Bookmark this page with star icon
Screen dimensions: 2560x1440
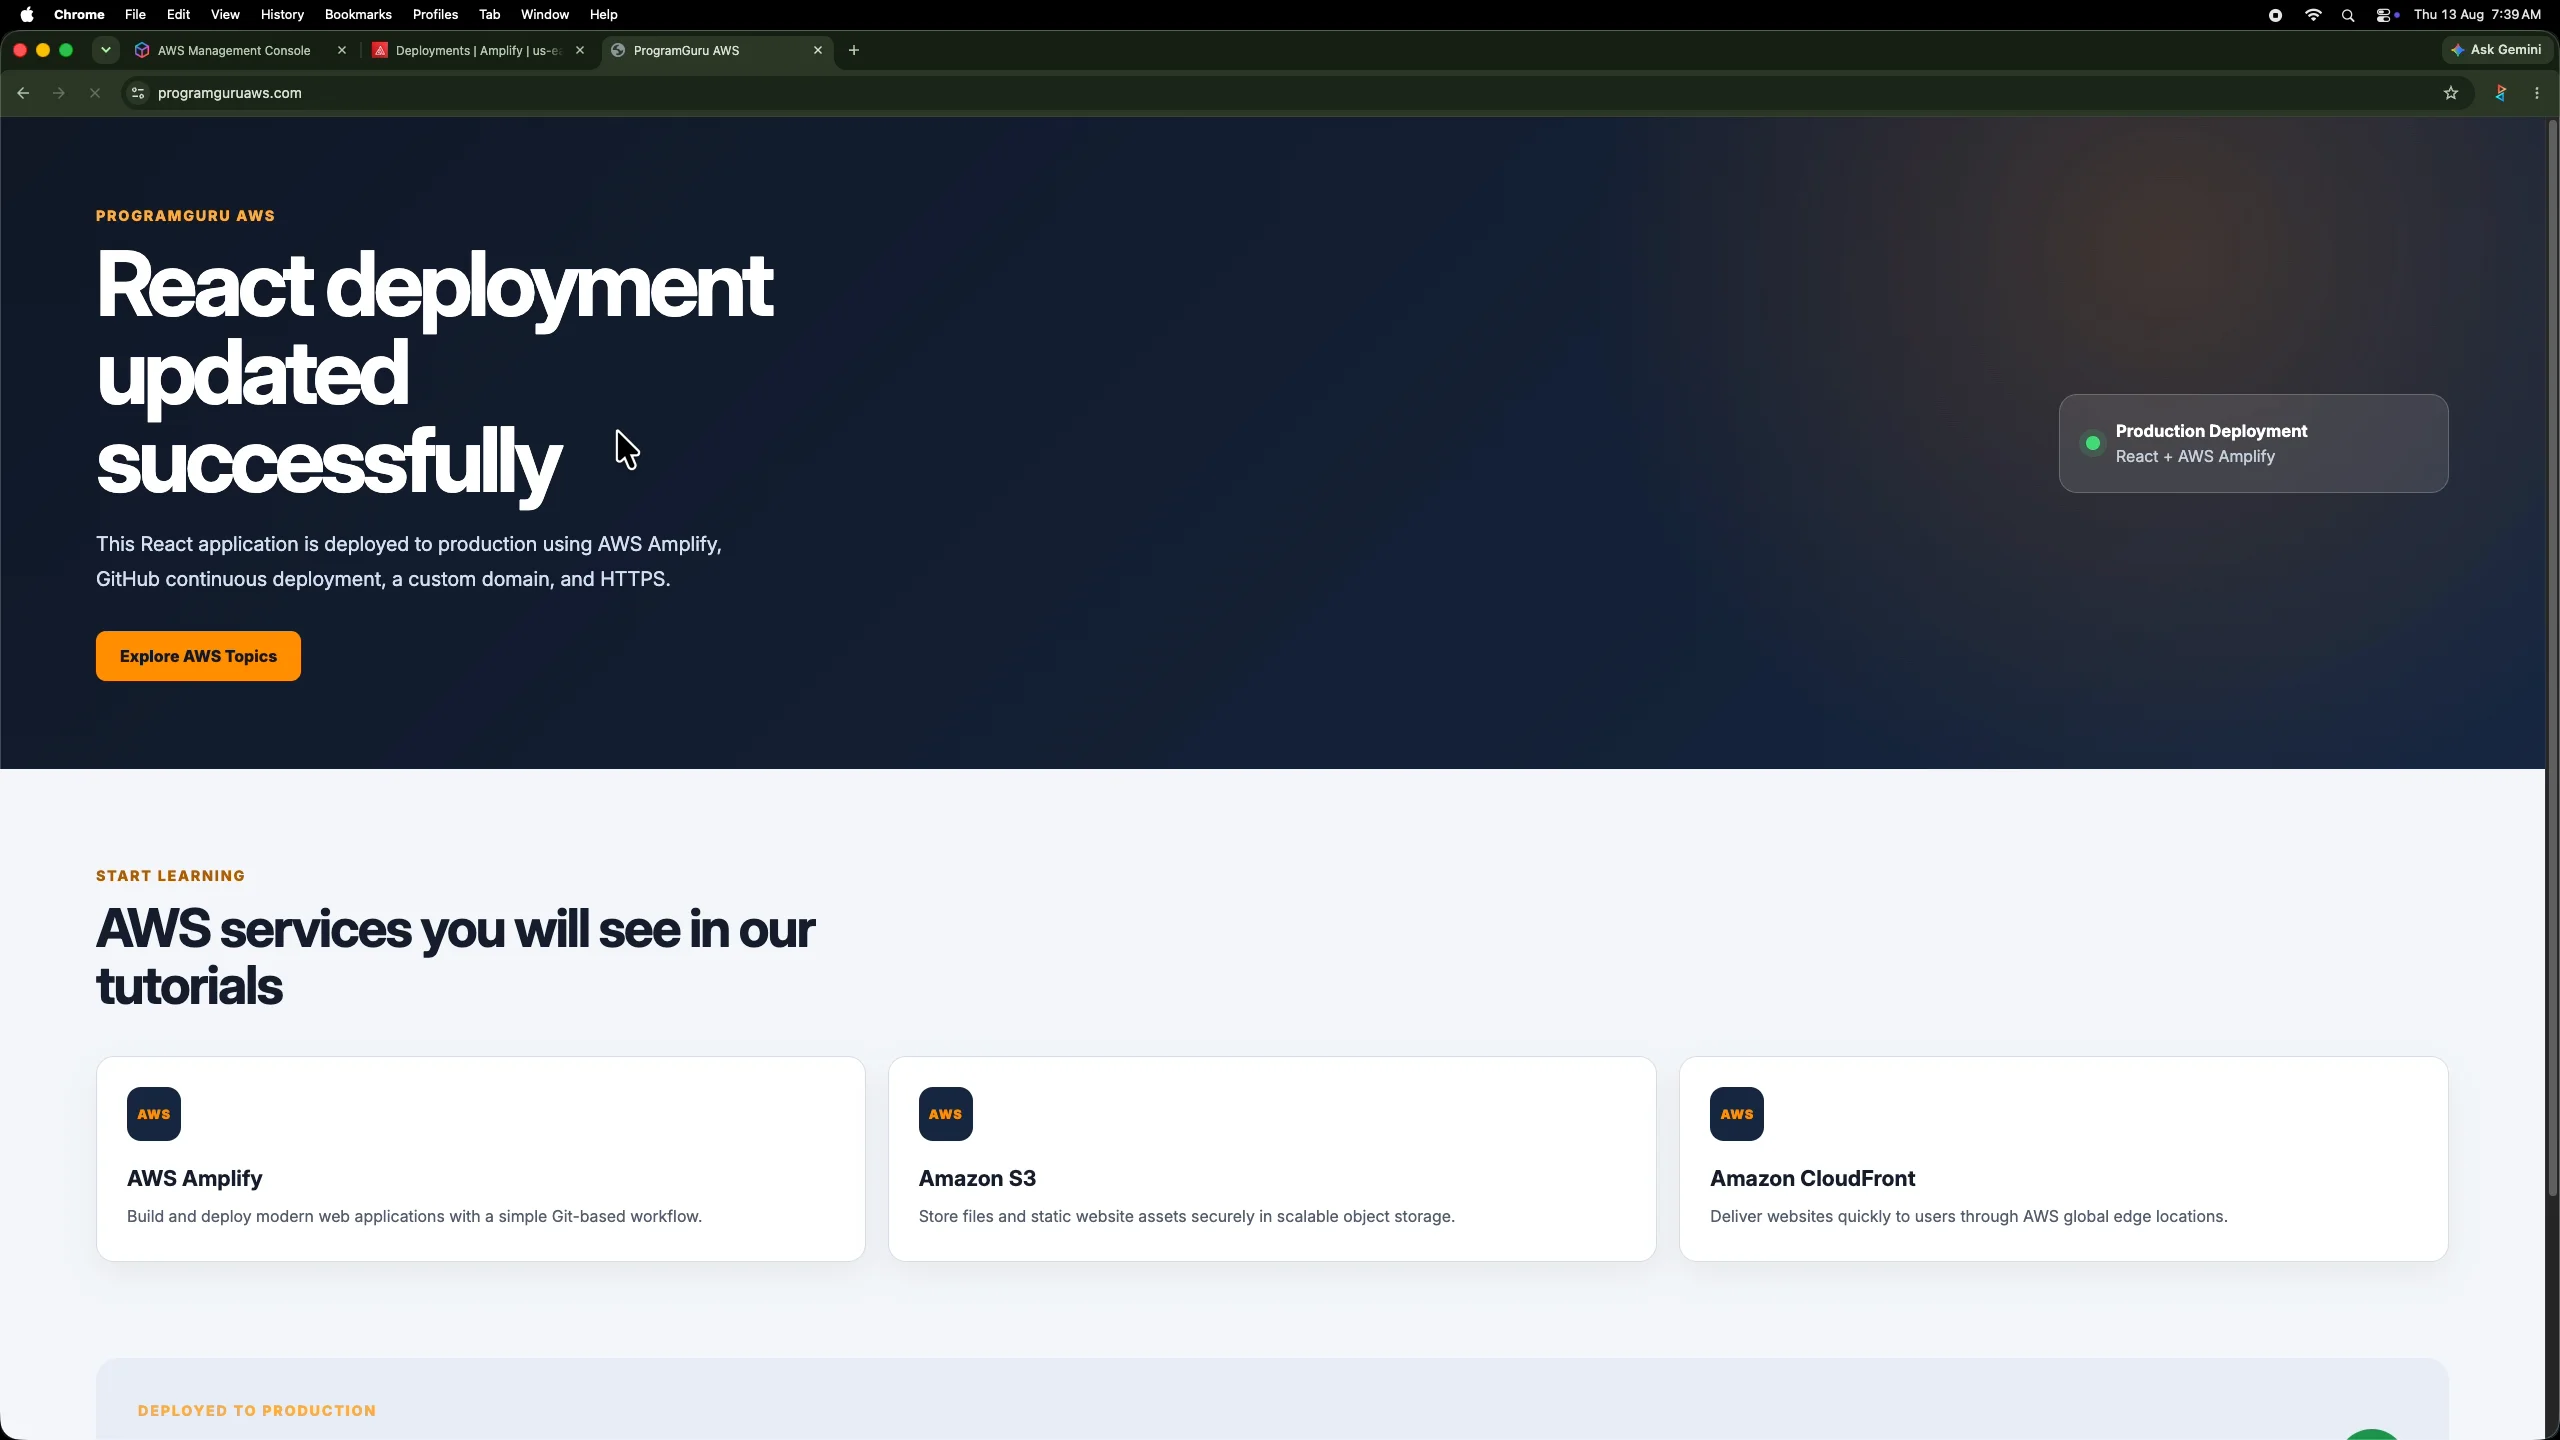click(x=2451, y=93)
